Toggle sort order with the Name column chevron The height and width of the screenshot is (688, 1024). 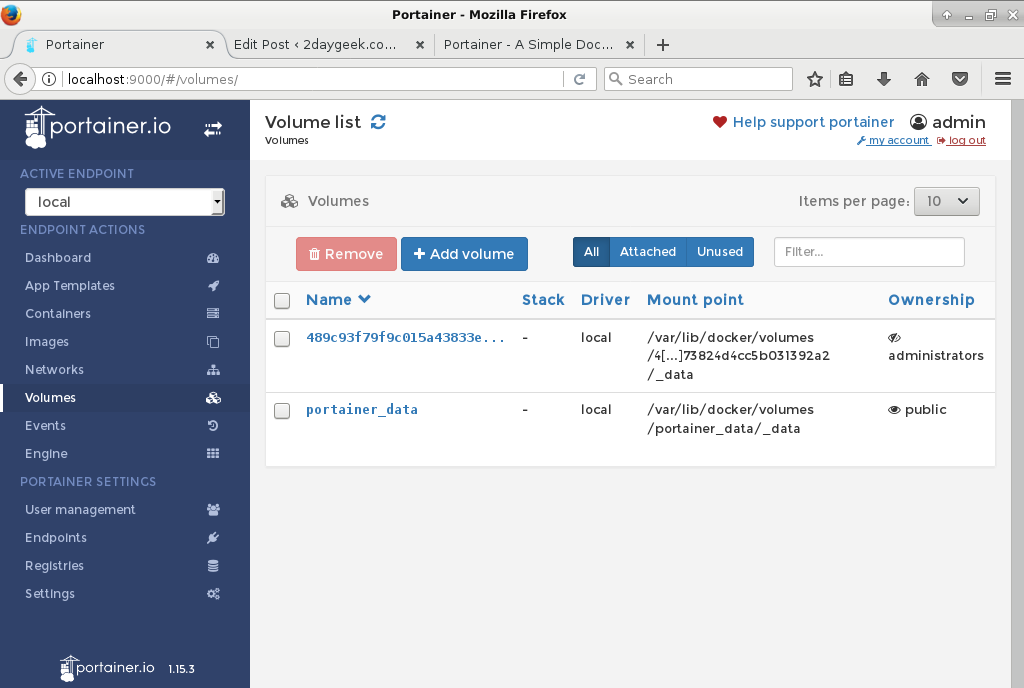coord(364,299)
